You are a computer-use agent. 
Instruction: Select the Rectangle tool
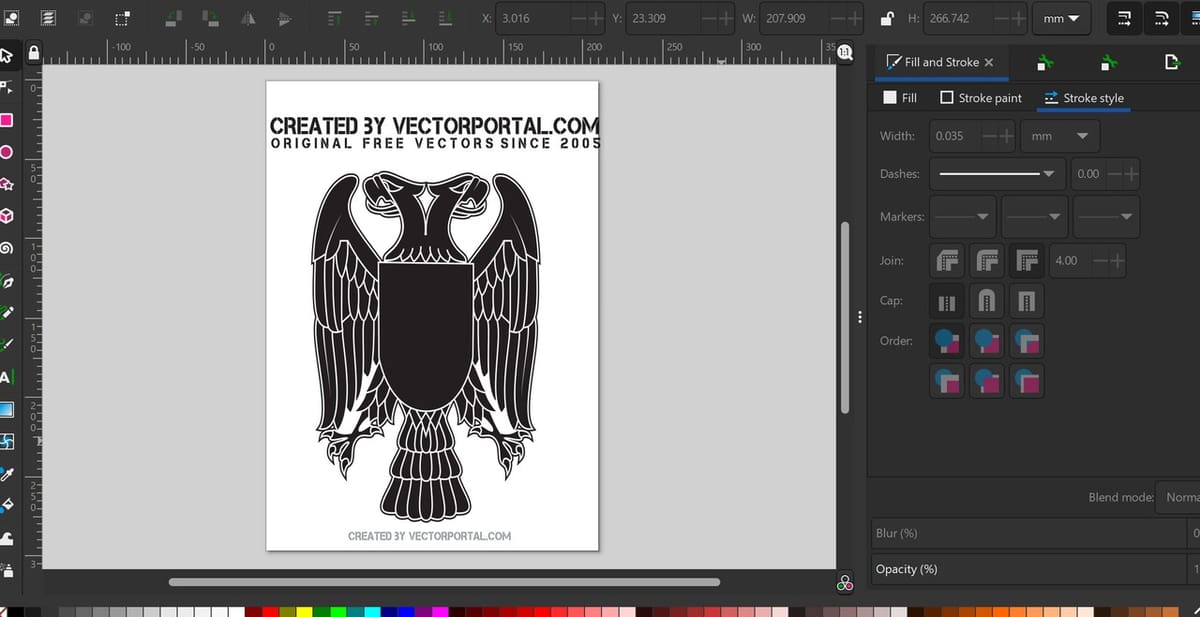(x=6, y=120)
